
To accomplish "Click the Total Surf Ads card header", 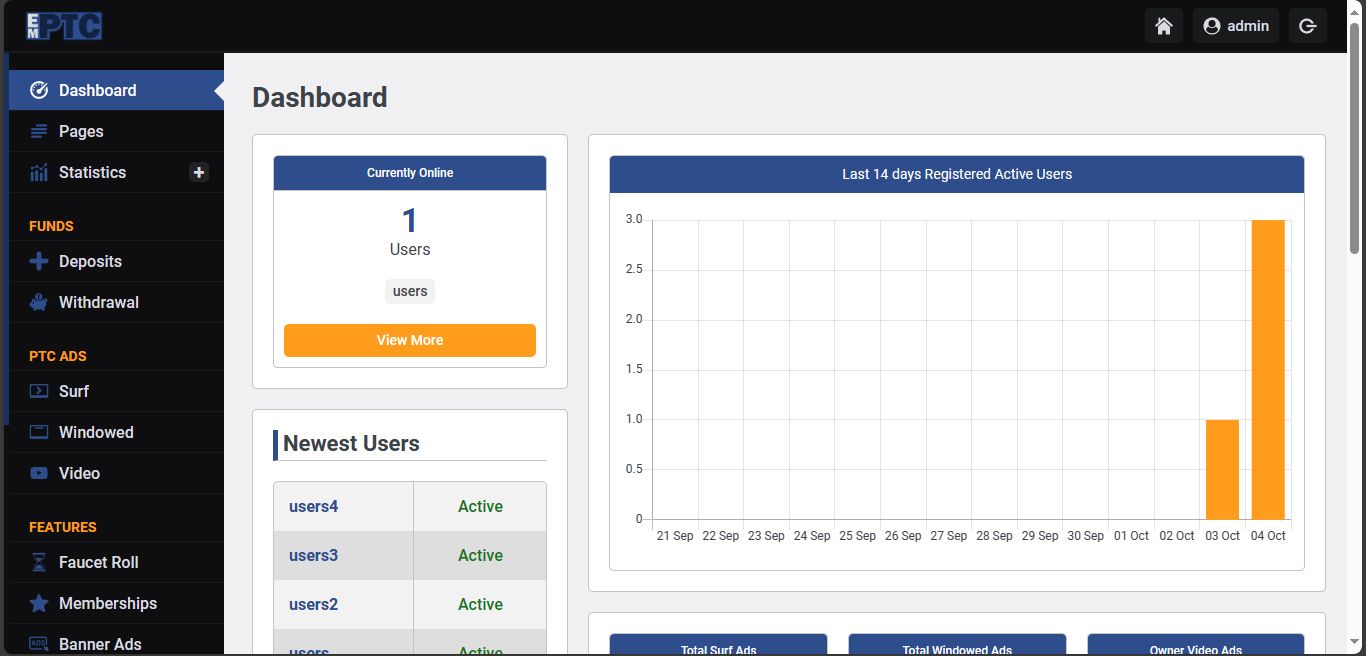I will (718, 645).
